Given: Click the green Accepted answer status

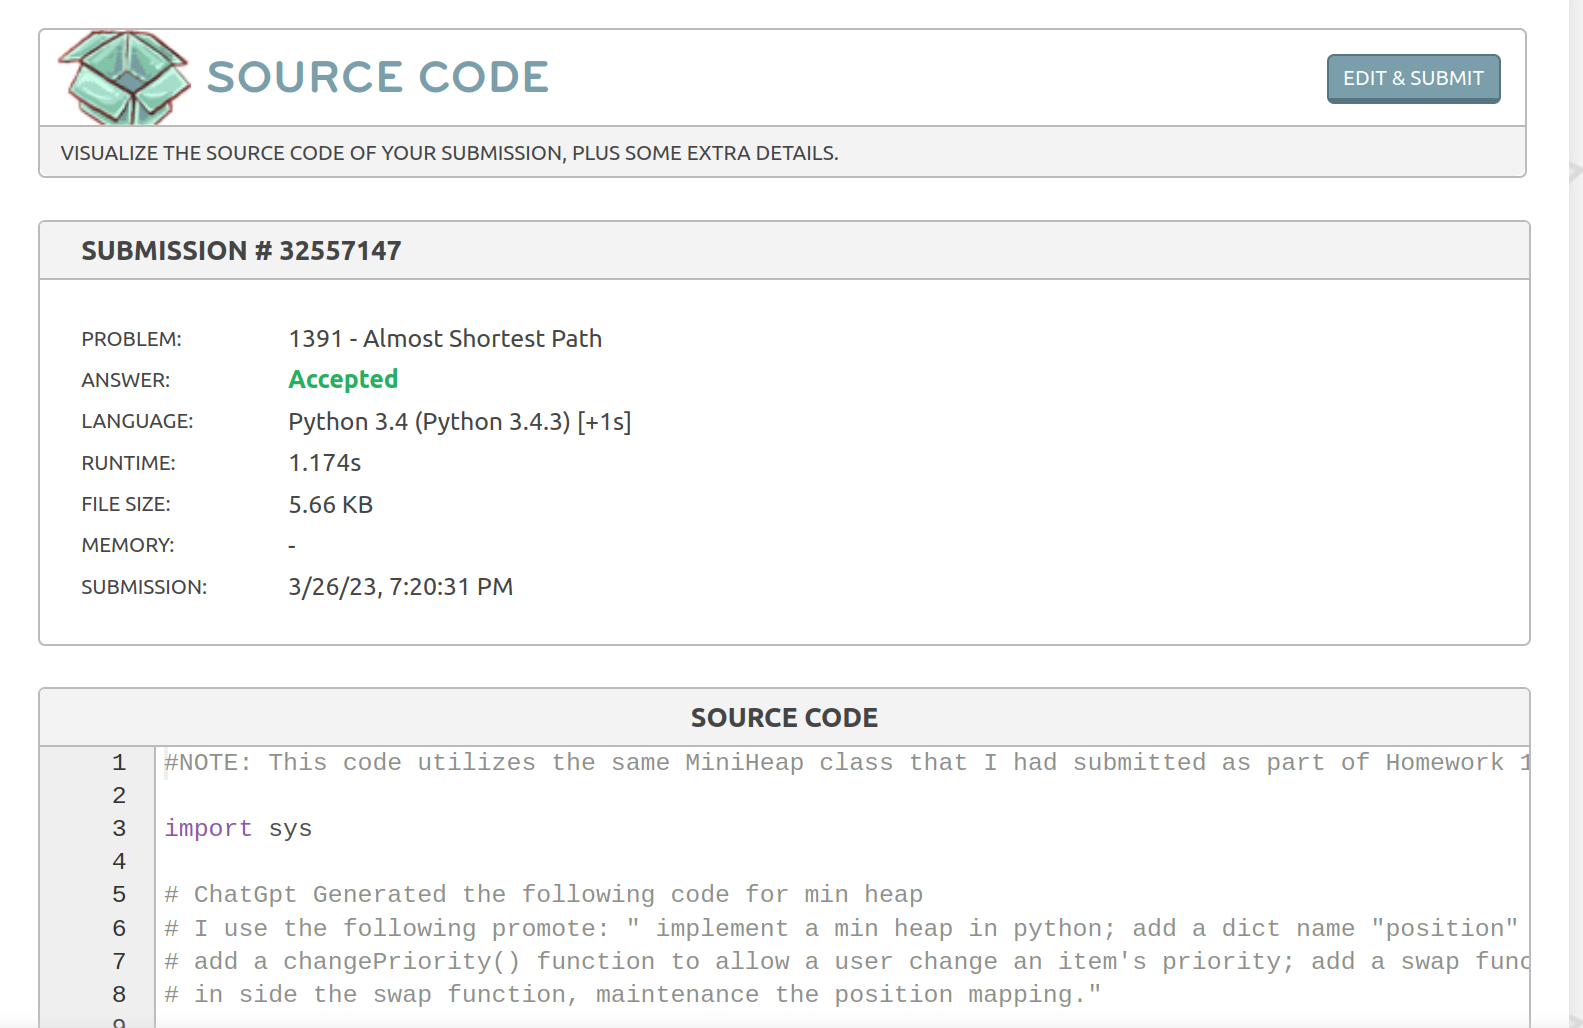Looking at the screenshot, I should (x=343, y=380).
